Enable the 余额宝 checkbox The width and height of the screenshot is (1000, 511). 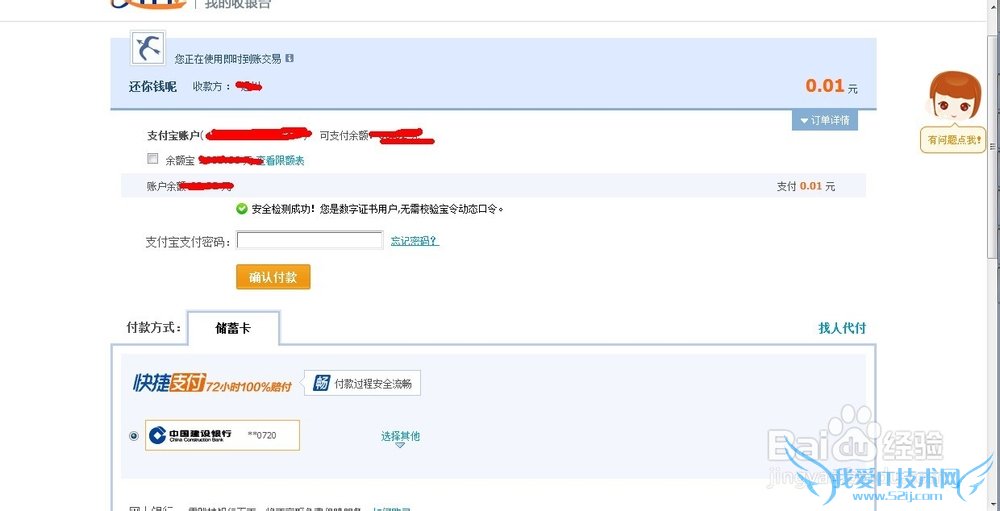click(x=152, y=158)
